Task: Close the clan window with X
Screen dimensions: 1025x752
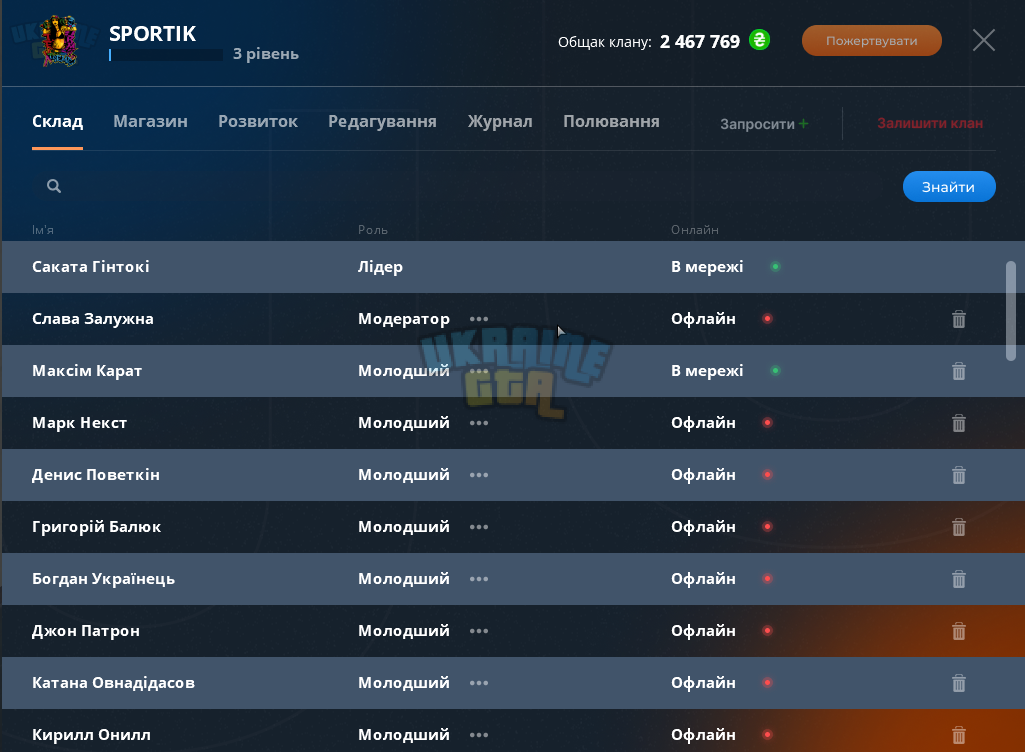Action: (983, 41)
